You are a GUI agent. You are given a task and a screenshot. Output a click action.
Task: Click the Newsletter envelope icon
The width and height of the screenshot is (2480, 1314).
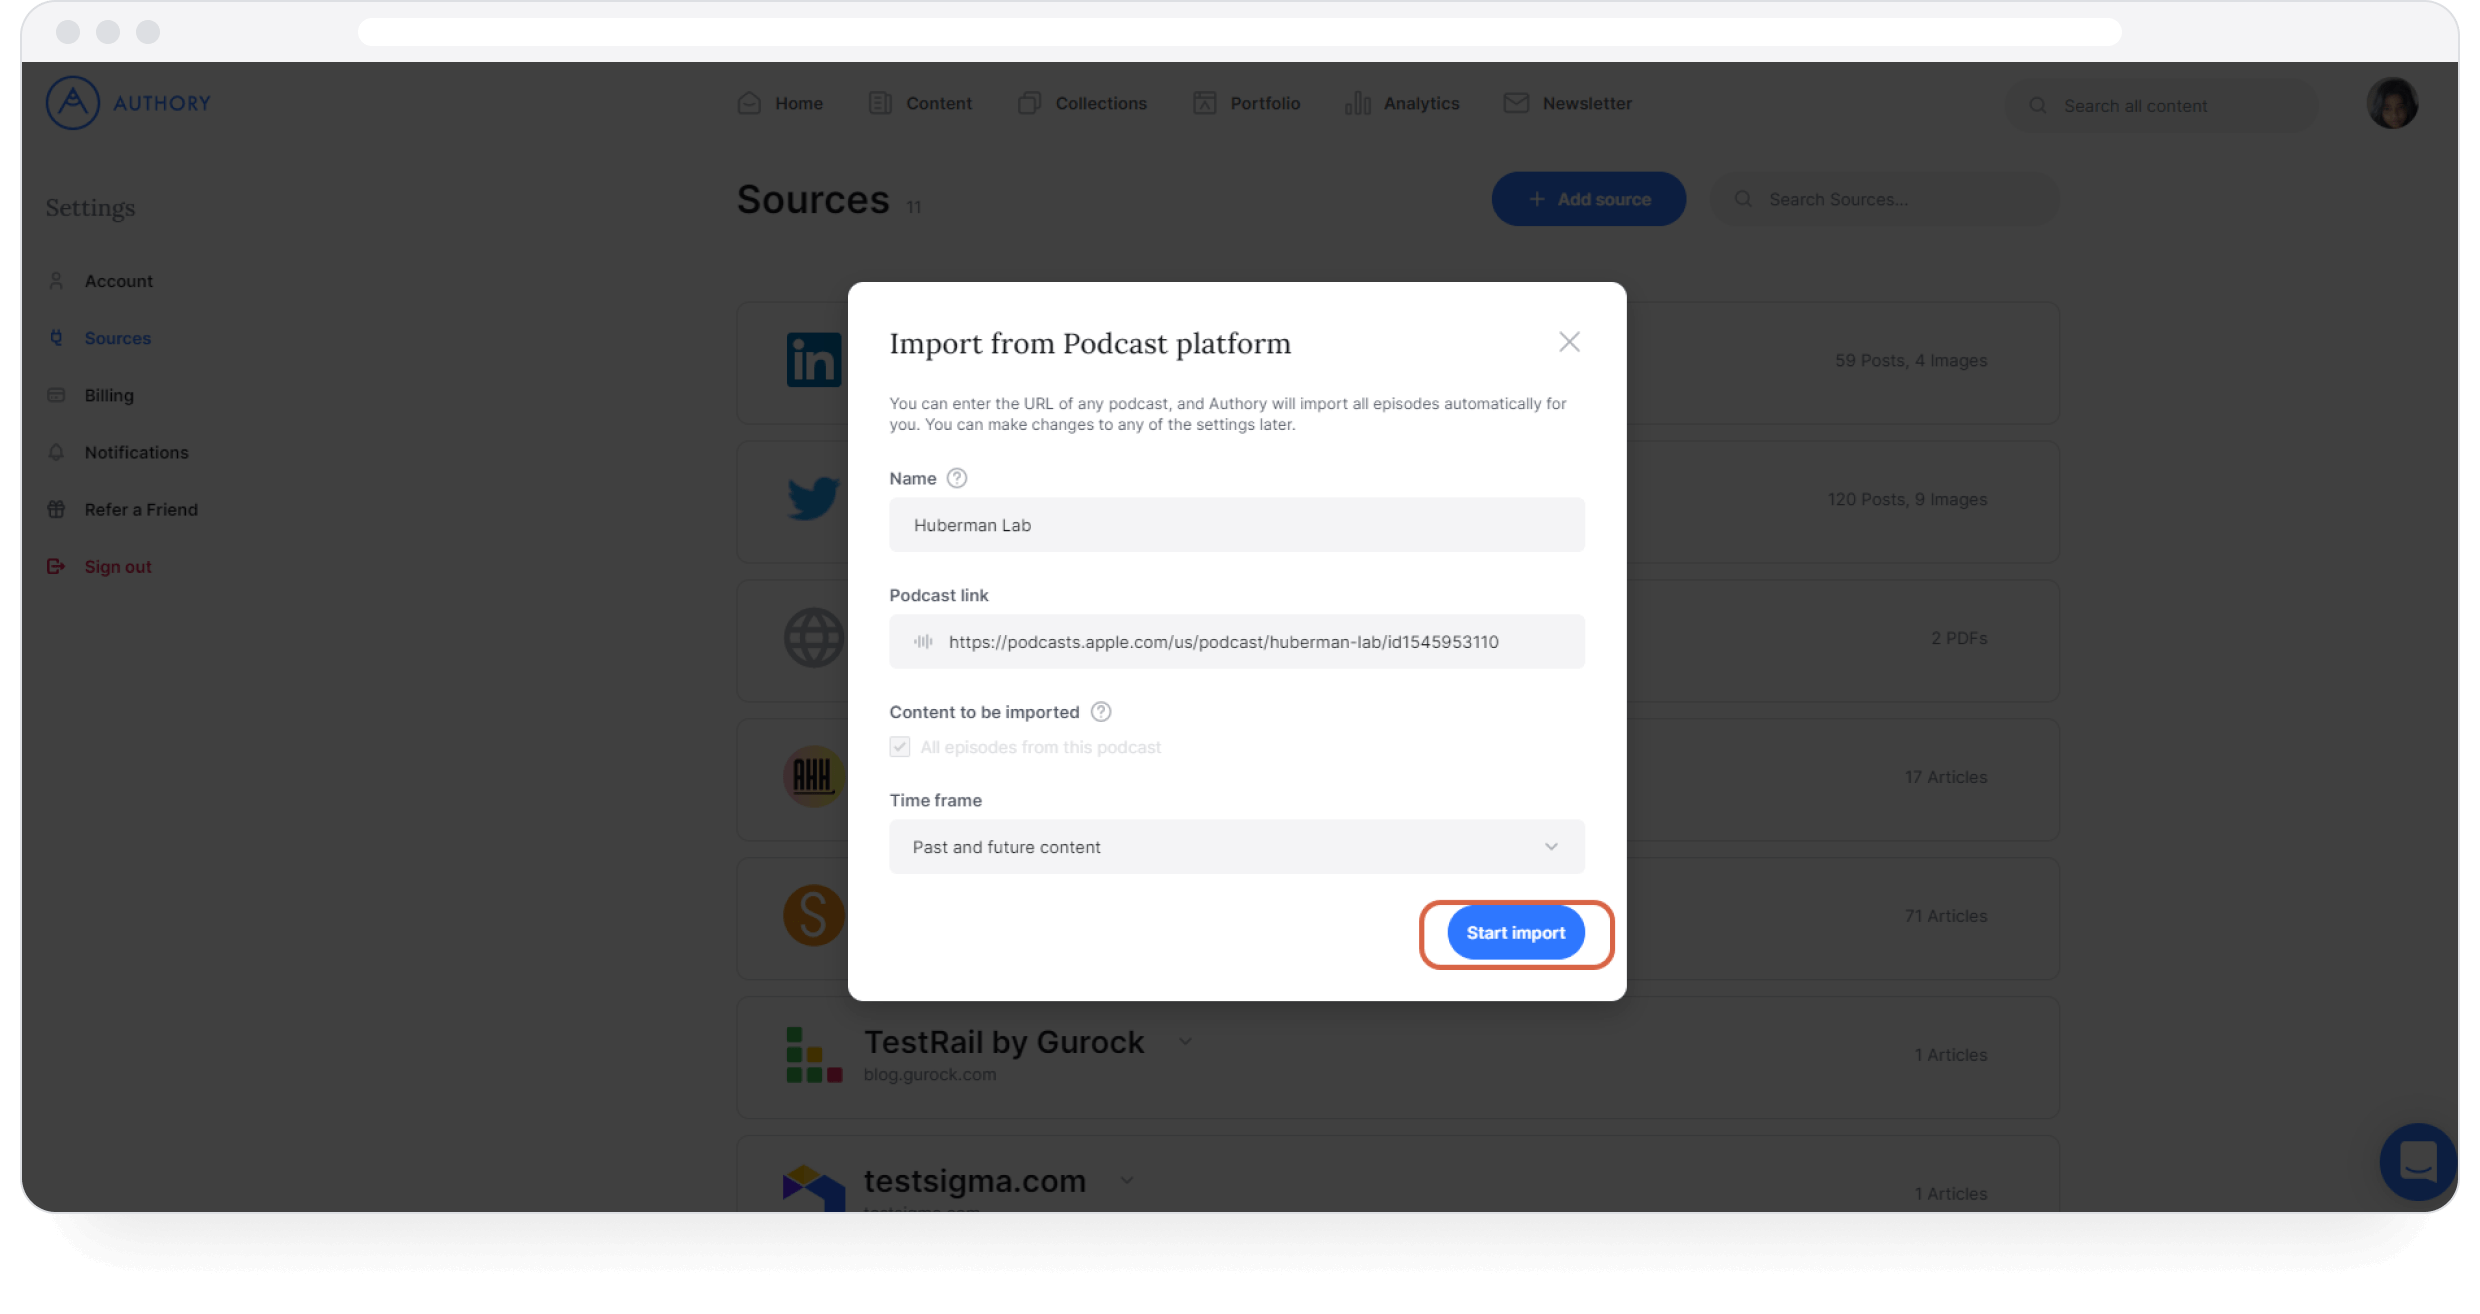[1516, 103]
